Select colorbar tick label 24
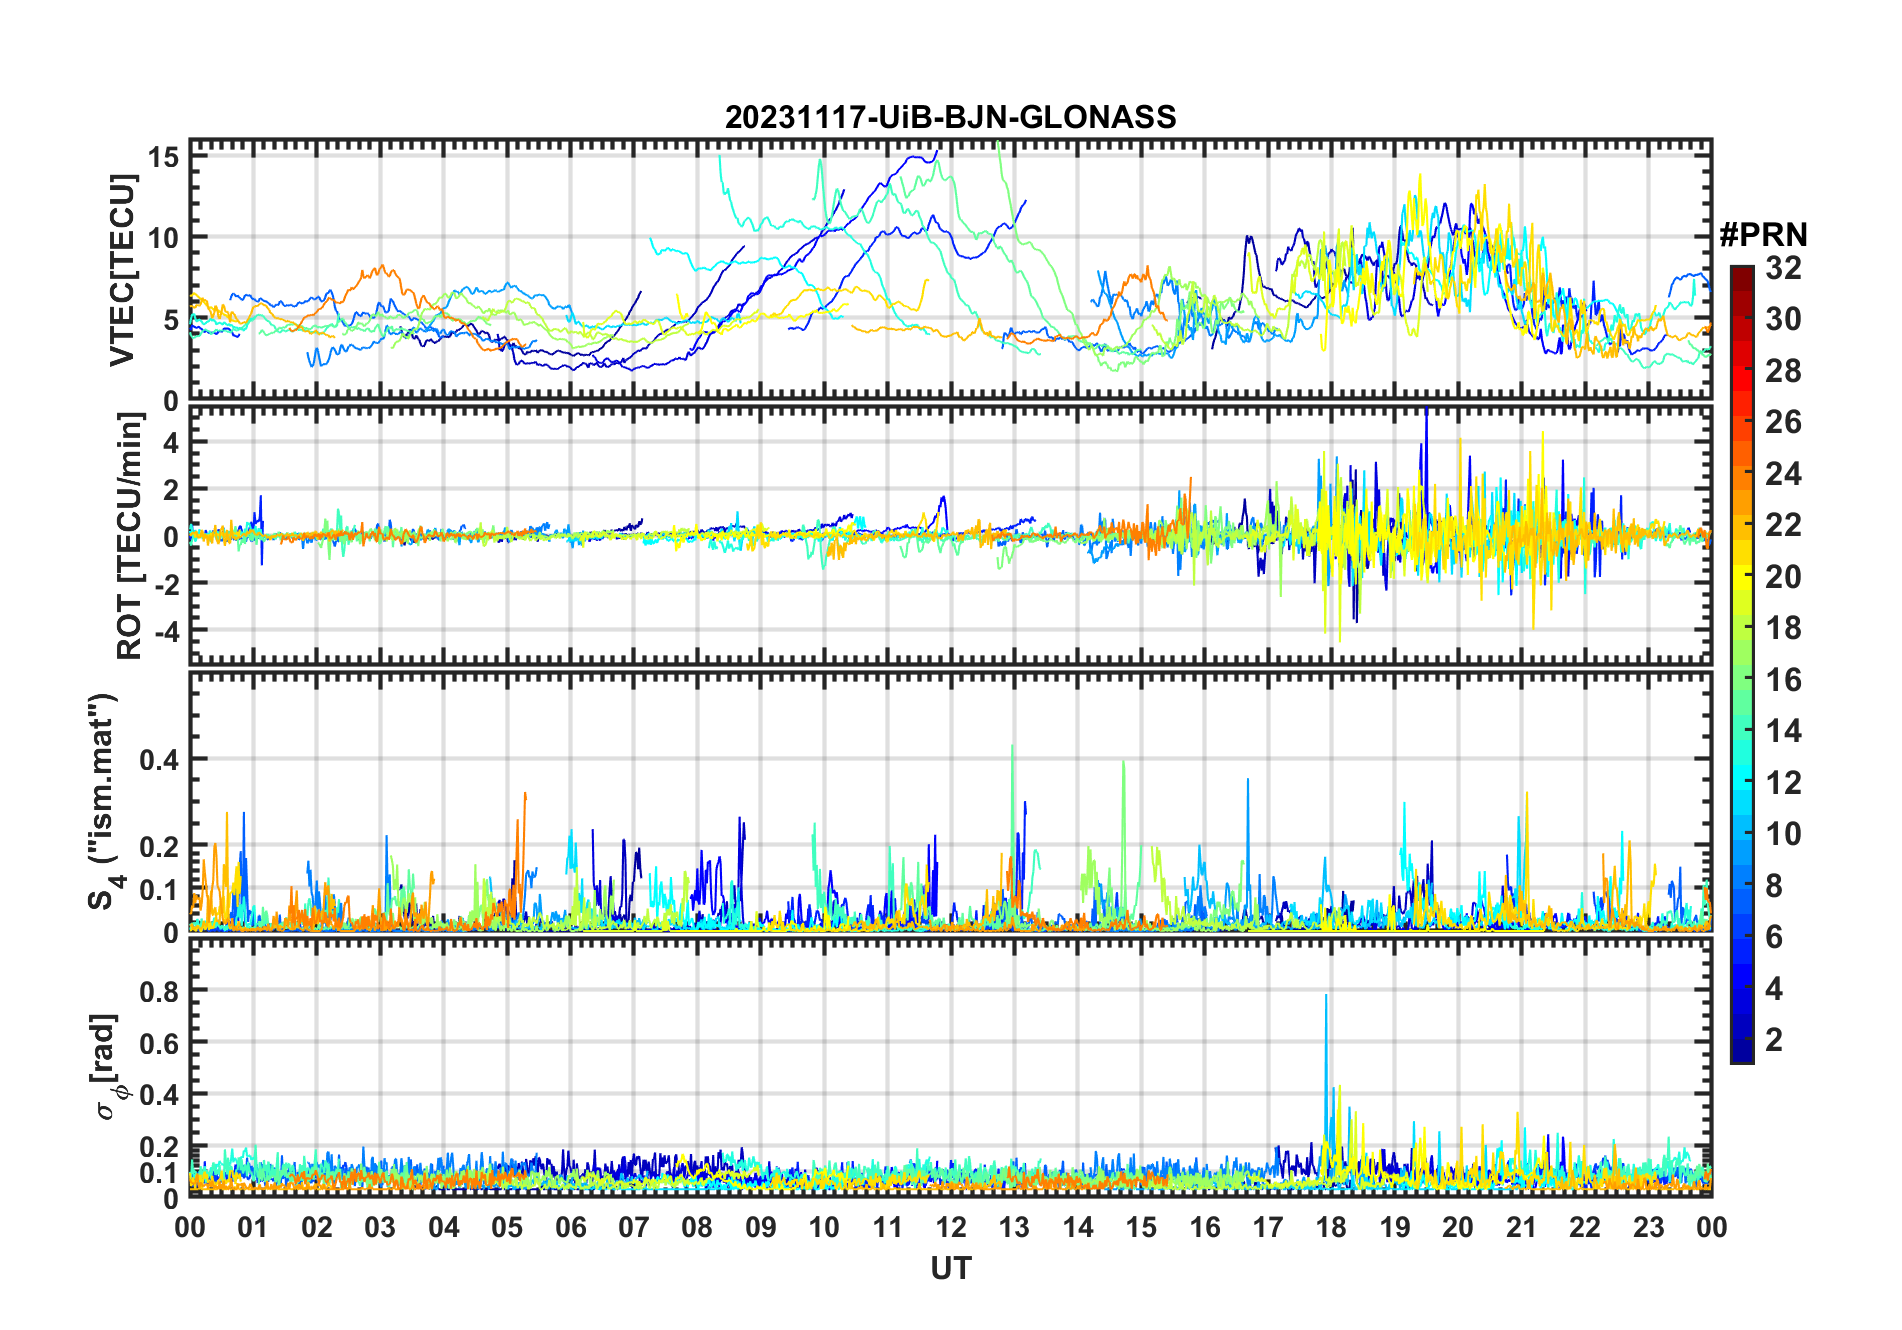This screenshot has height=1330, width=1902. [x=1783, y=474]
